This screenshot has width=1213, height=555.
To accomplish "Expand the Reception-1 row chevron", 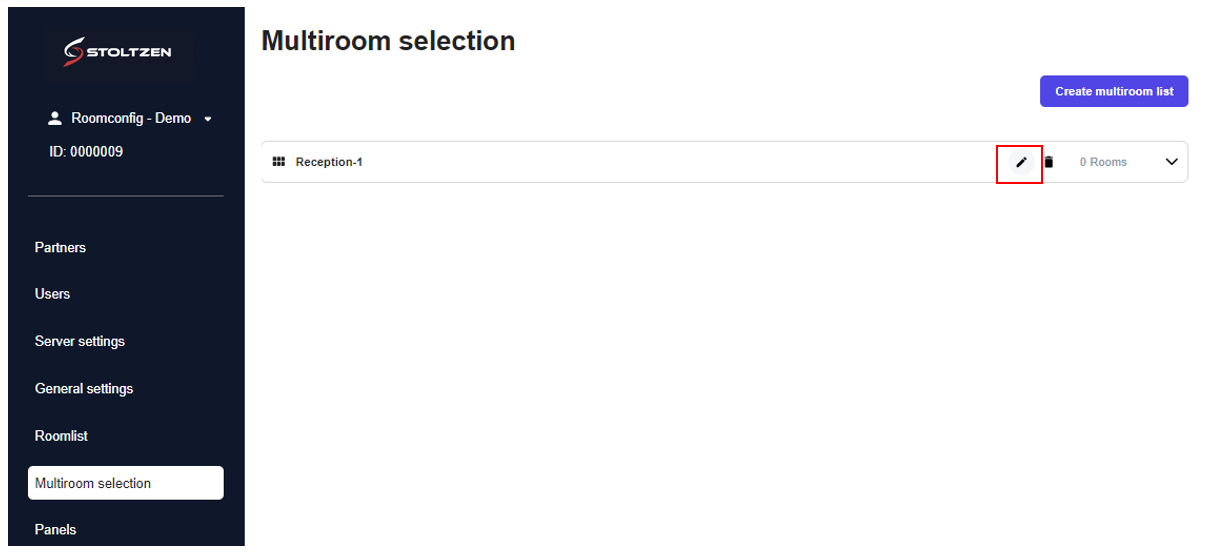I will point(1172,162).
